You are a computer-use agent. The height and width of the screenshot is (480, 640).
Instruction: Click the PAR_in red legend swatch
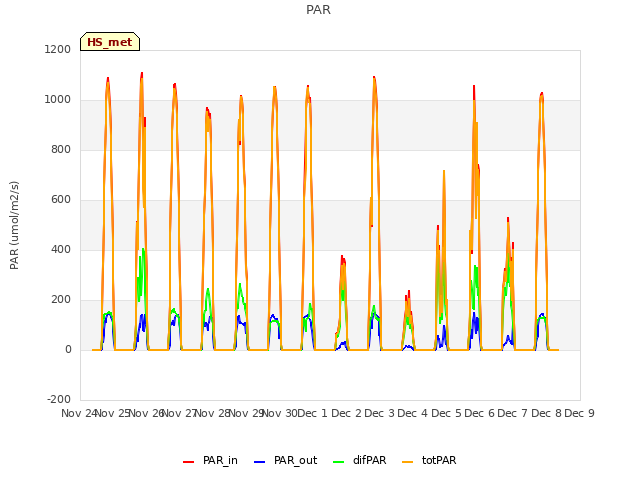189,462
